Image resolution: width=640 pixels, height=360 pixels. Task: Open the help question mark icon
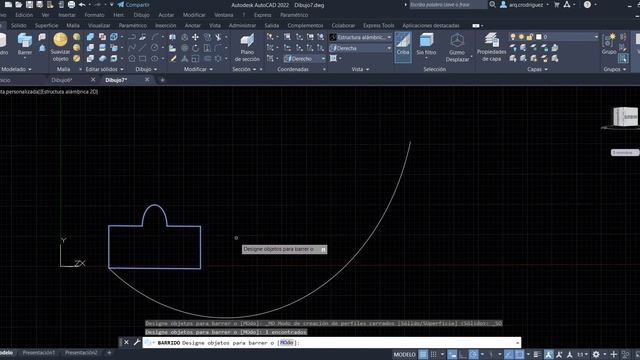click(x=587, y=4)
